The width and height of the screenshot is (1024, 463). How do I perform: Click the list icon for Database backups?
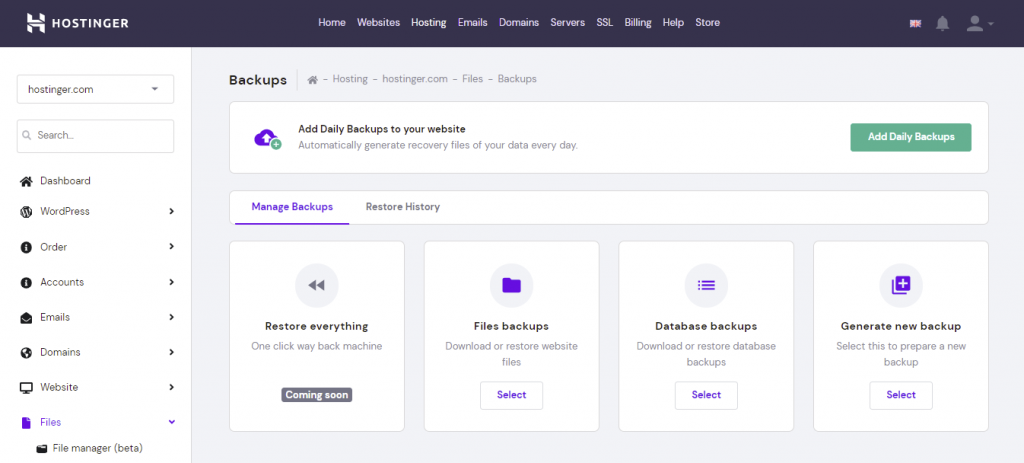(706, 285)
